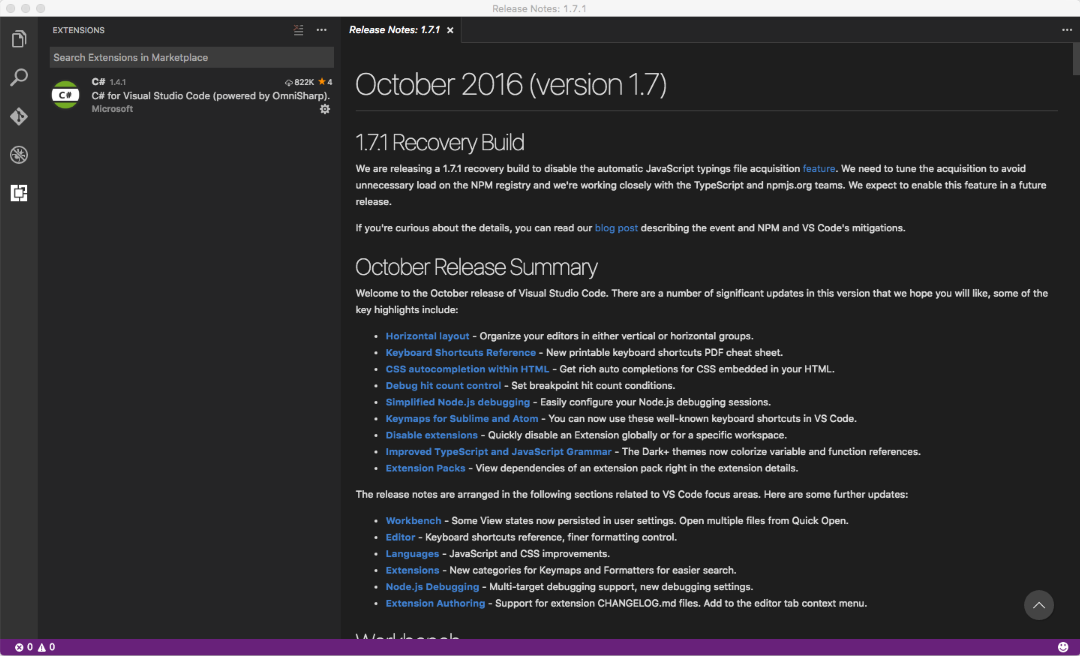Click the C# extension star rating
The height and width of the screenshot is (656, 1080).
325,82
